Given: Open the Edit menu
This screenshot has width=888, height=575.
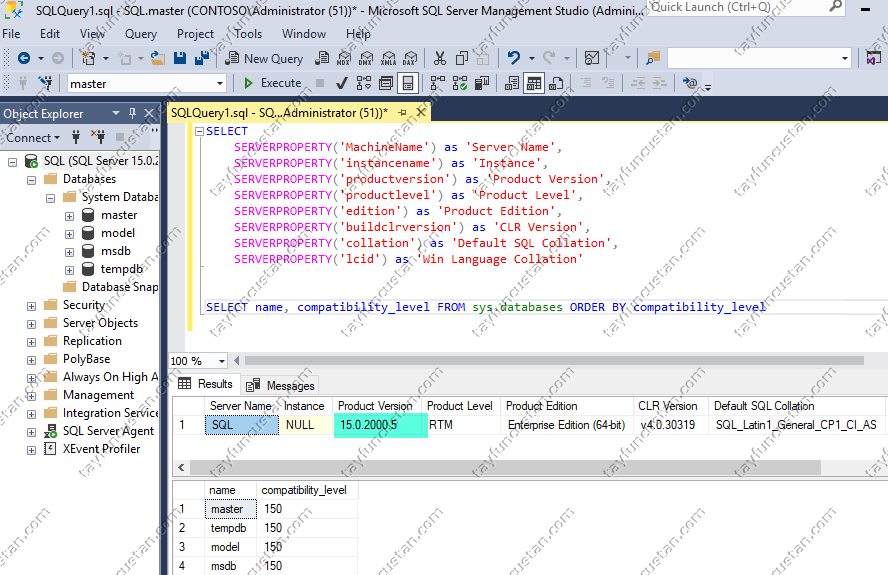Looking at the screenshot, I should pyautogui.click(x=50, y=34).
